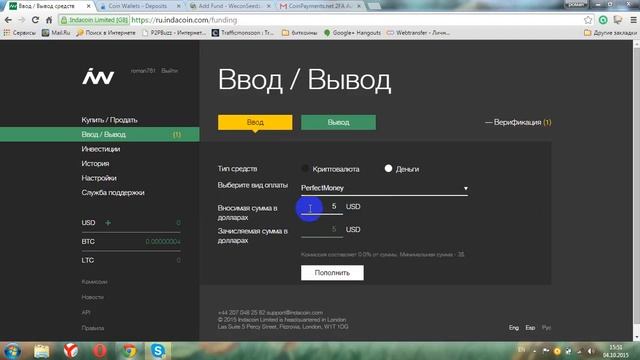640x360 pixels.
Task: Switch to CoinPayments.net 2FA tab
Action: pos(320,6)
